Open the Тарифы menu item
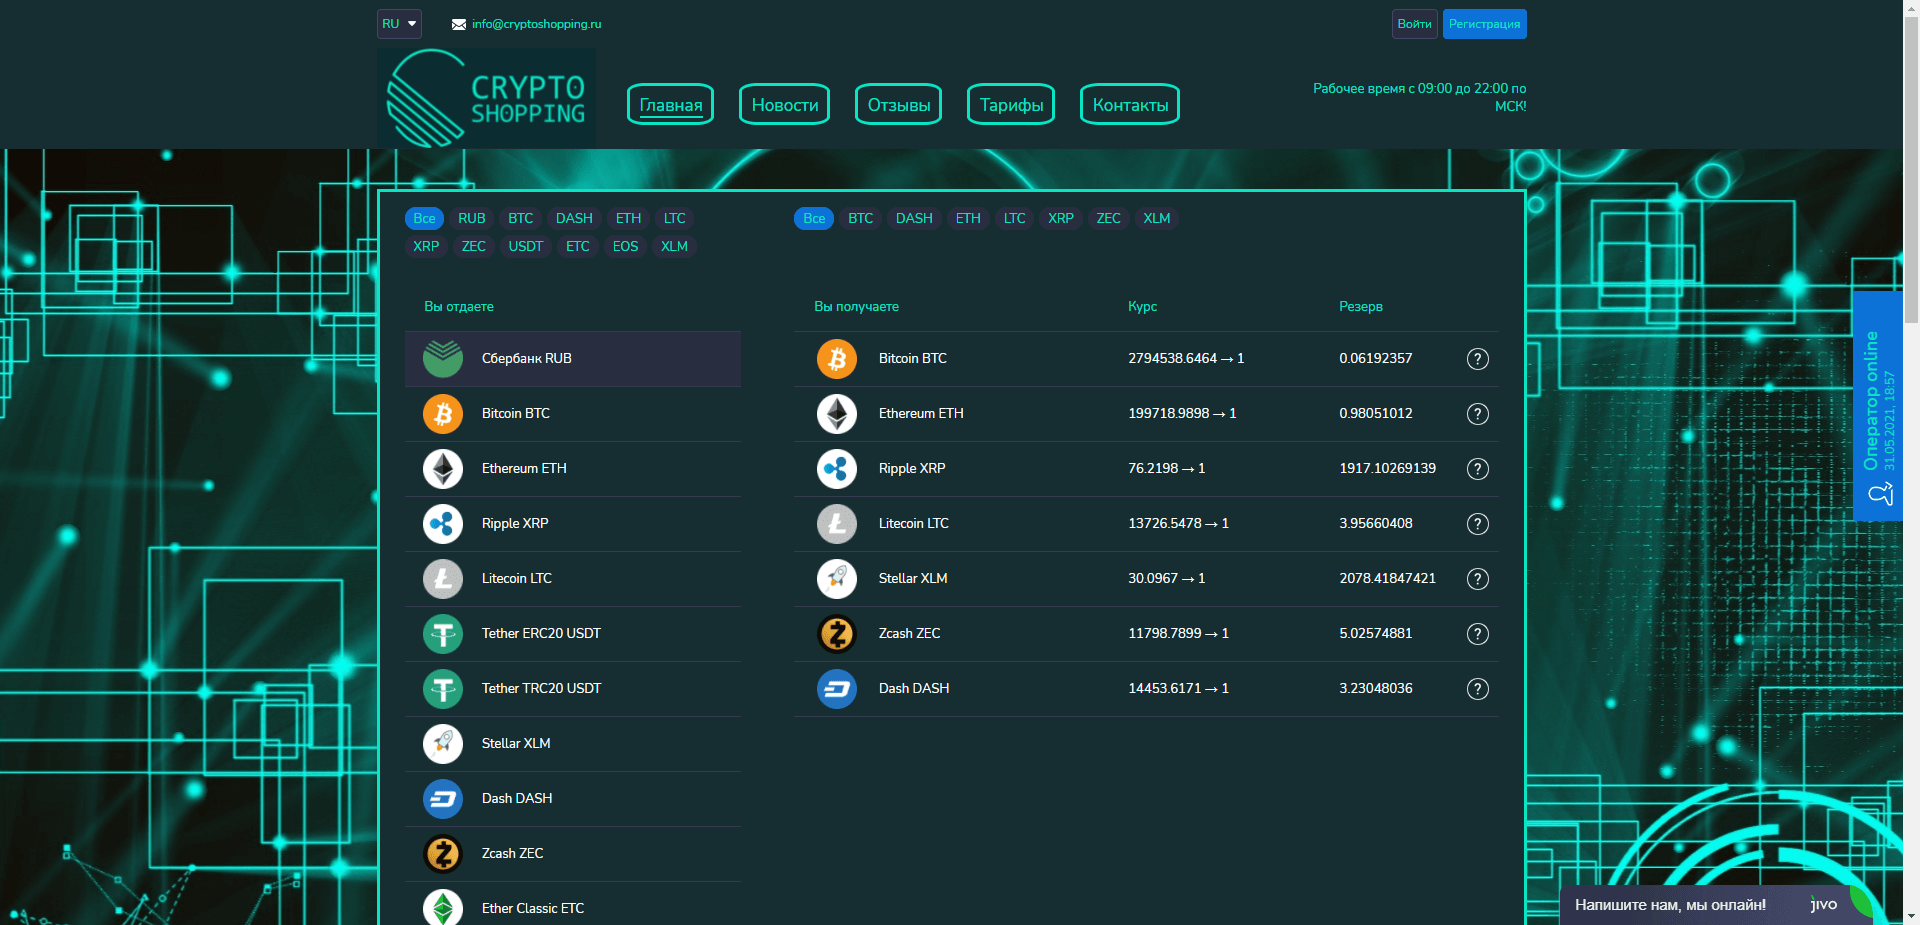 pos(1010,103)
